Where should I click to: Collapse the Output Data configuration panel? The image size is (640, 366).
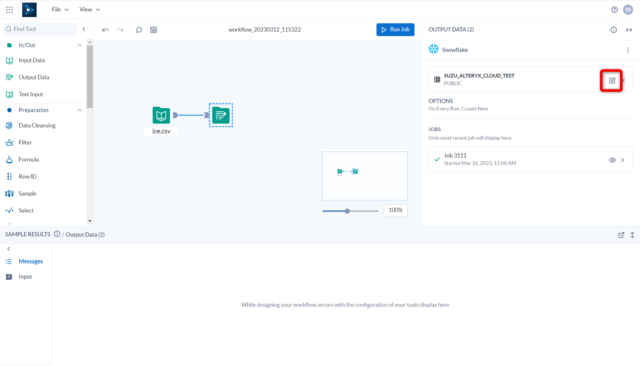[629, 30]
